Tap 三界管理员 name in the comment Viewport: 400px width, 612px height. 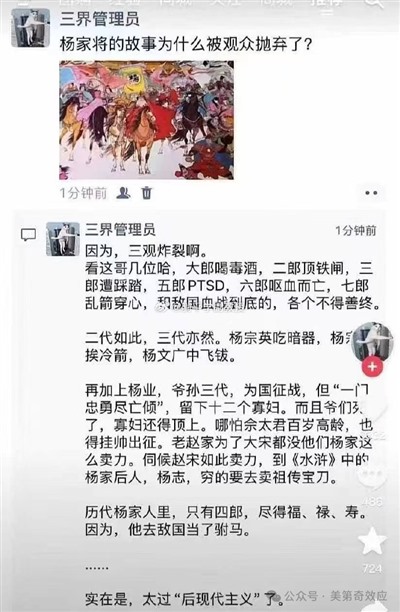point(120,229)
